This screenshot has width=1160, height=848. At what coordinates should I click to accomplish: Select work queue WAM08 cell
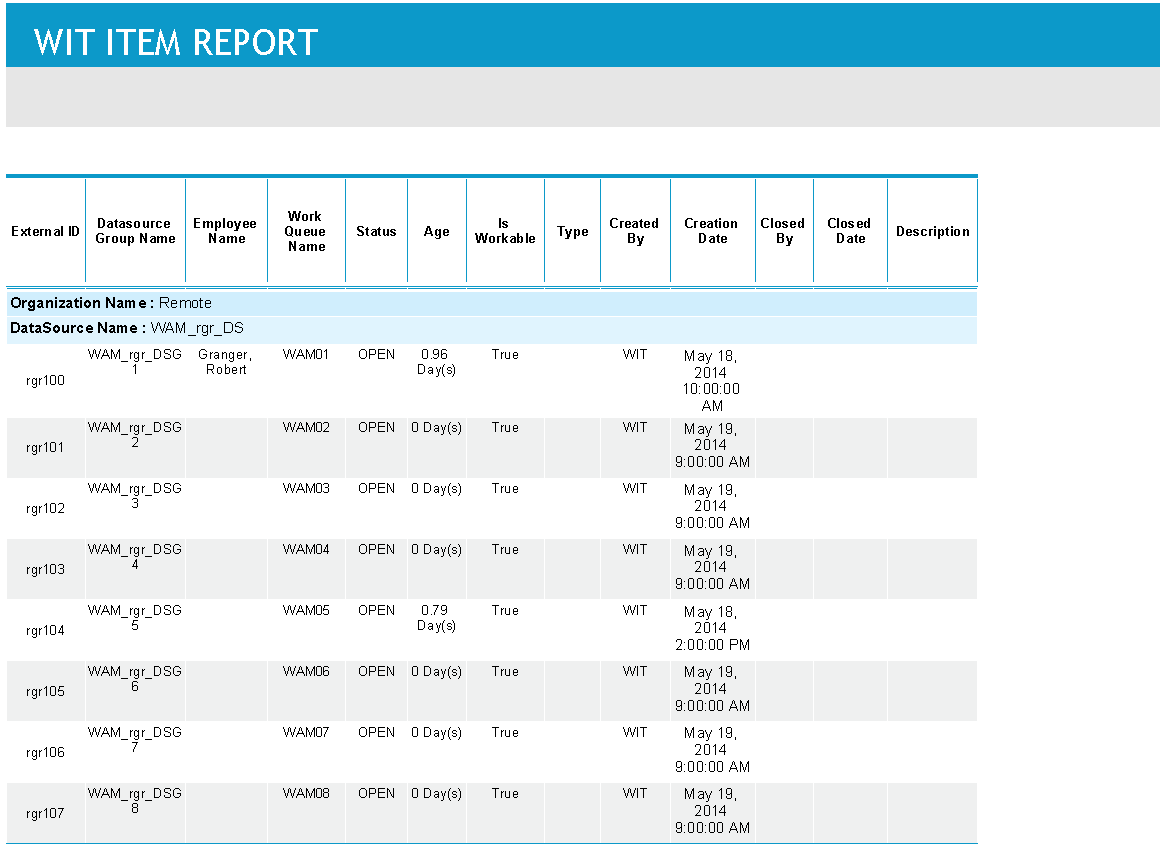point(306,794)
